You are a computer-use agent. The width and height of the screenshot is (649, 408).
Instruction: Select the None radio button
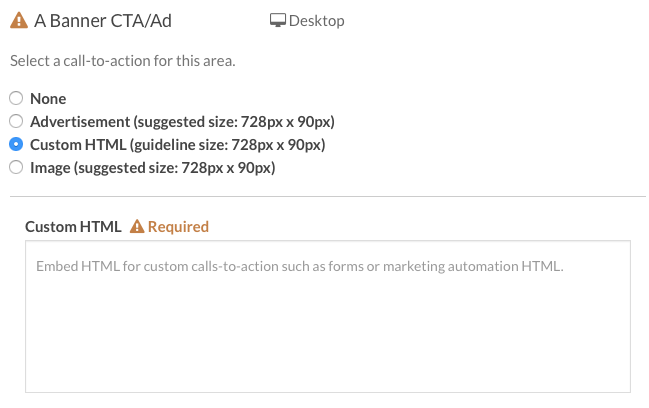pyautogui.click(x=16, y=98)
